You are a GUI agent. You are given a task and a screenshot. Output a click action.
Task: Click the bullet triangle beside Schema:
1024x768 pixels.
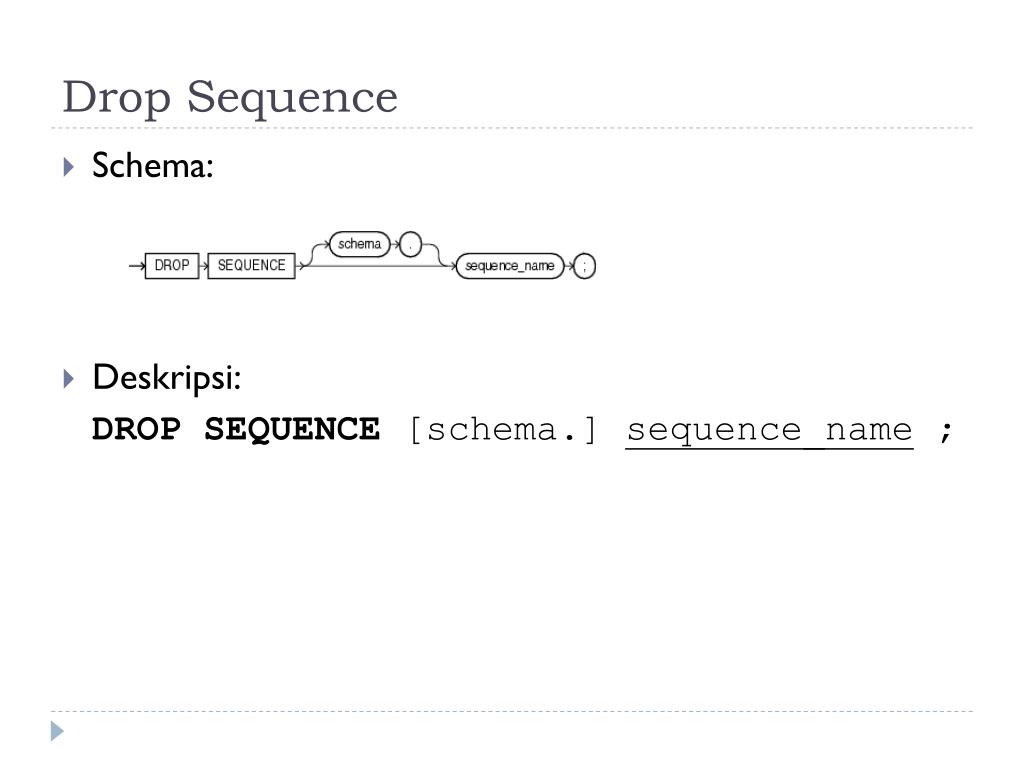[x=69, y=167]
